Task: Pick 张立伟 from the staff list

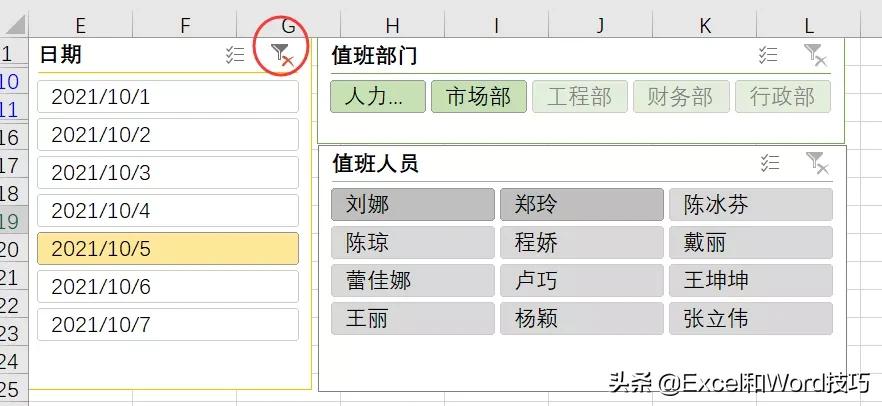Action: click(751, 319)
